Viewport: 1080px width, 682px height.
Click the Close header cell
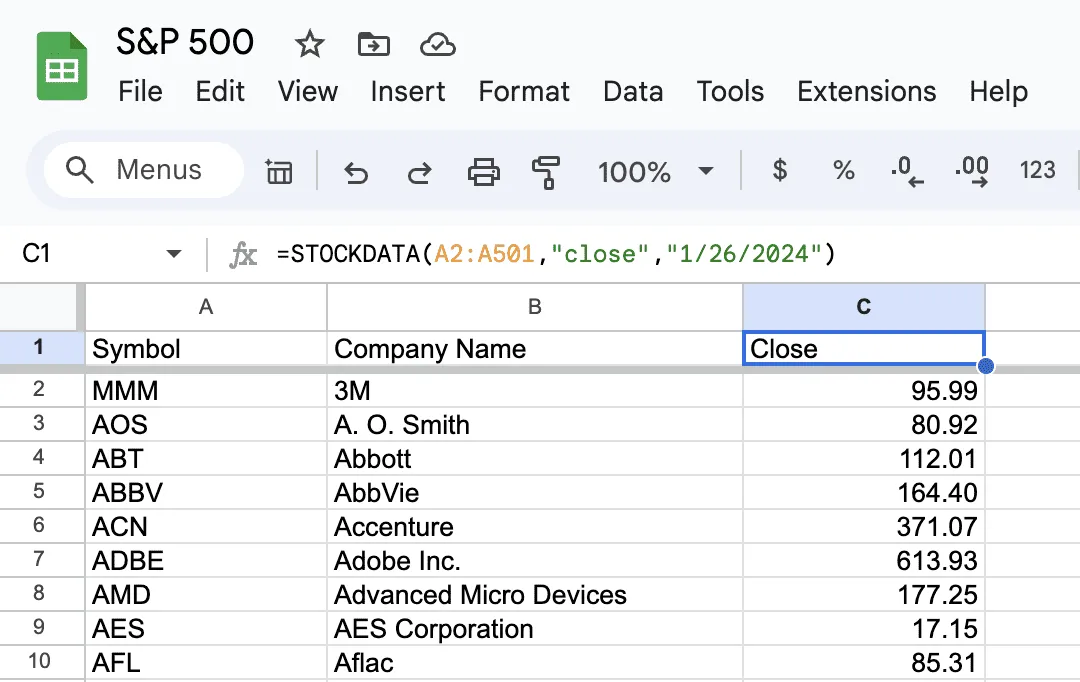pyautogui.click(x=864, y=349)
